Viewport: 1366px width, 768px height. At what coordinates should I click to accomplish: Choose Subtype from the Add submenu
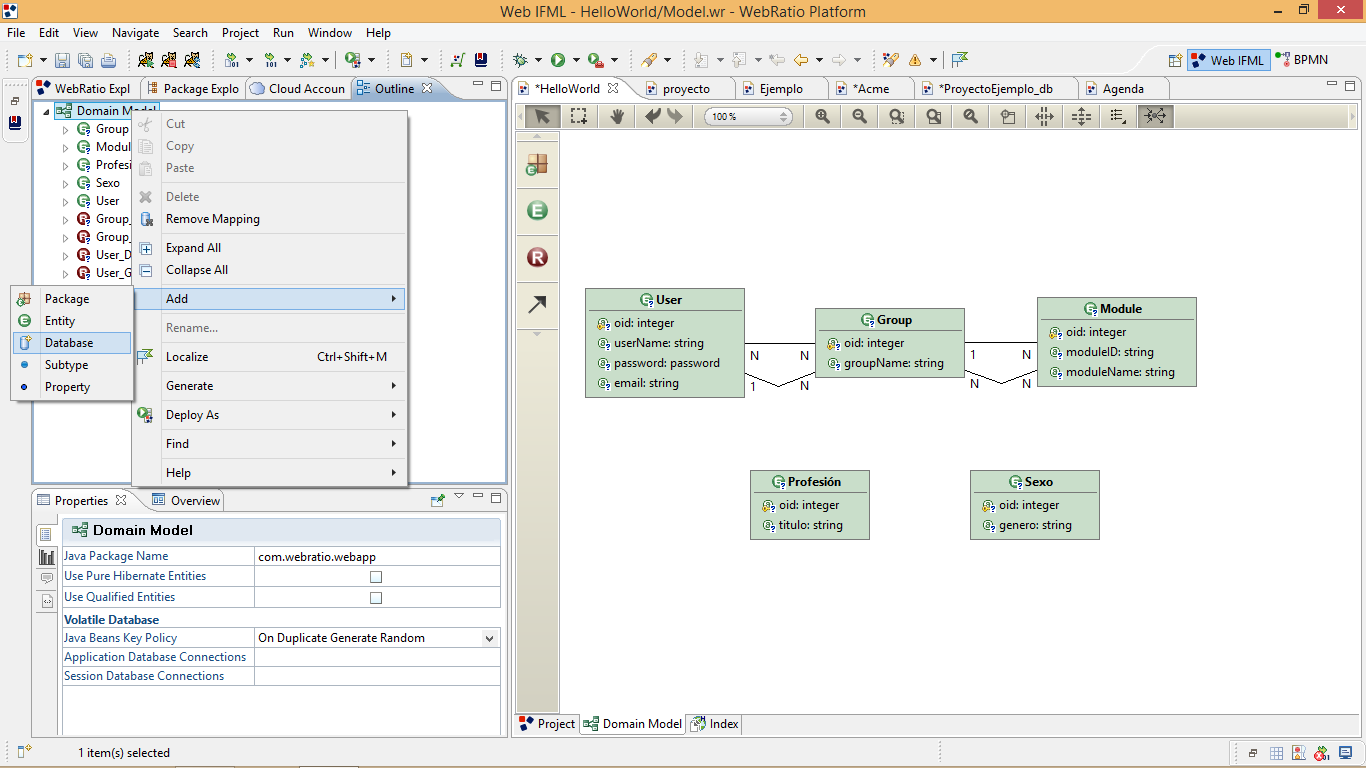(72, 365)
